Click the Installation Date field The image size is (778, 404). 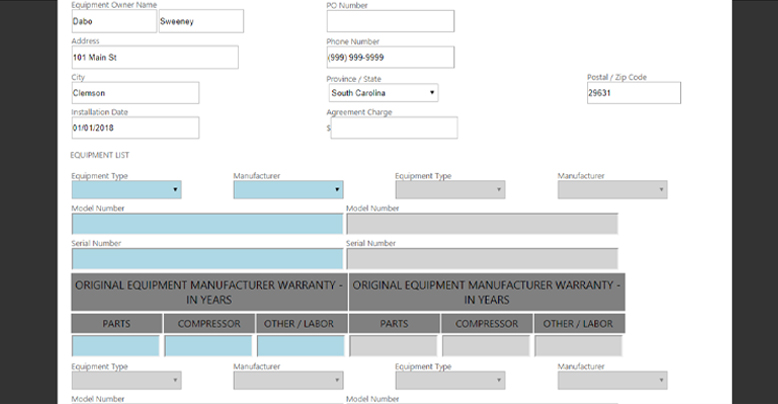(135, 128)
